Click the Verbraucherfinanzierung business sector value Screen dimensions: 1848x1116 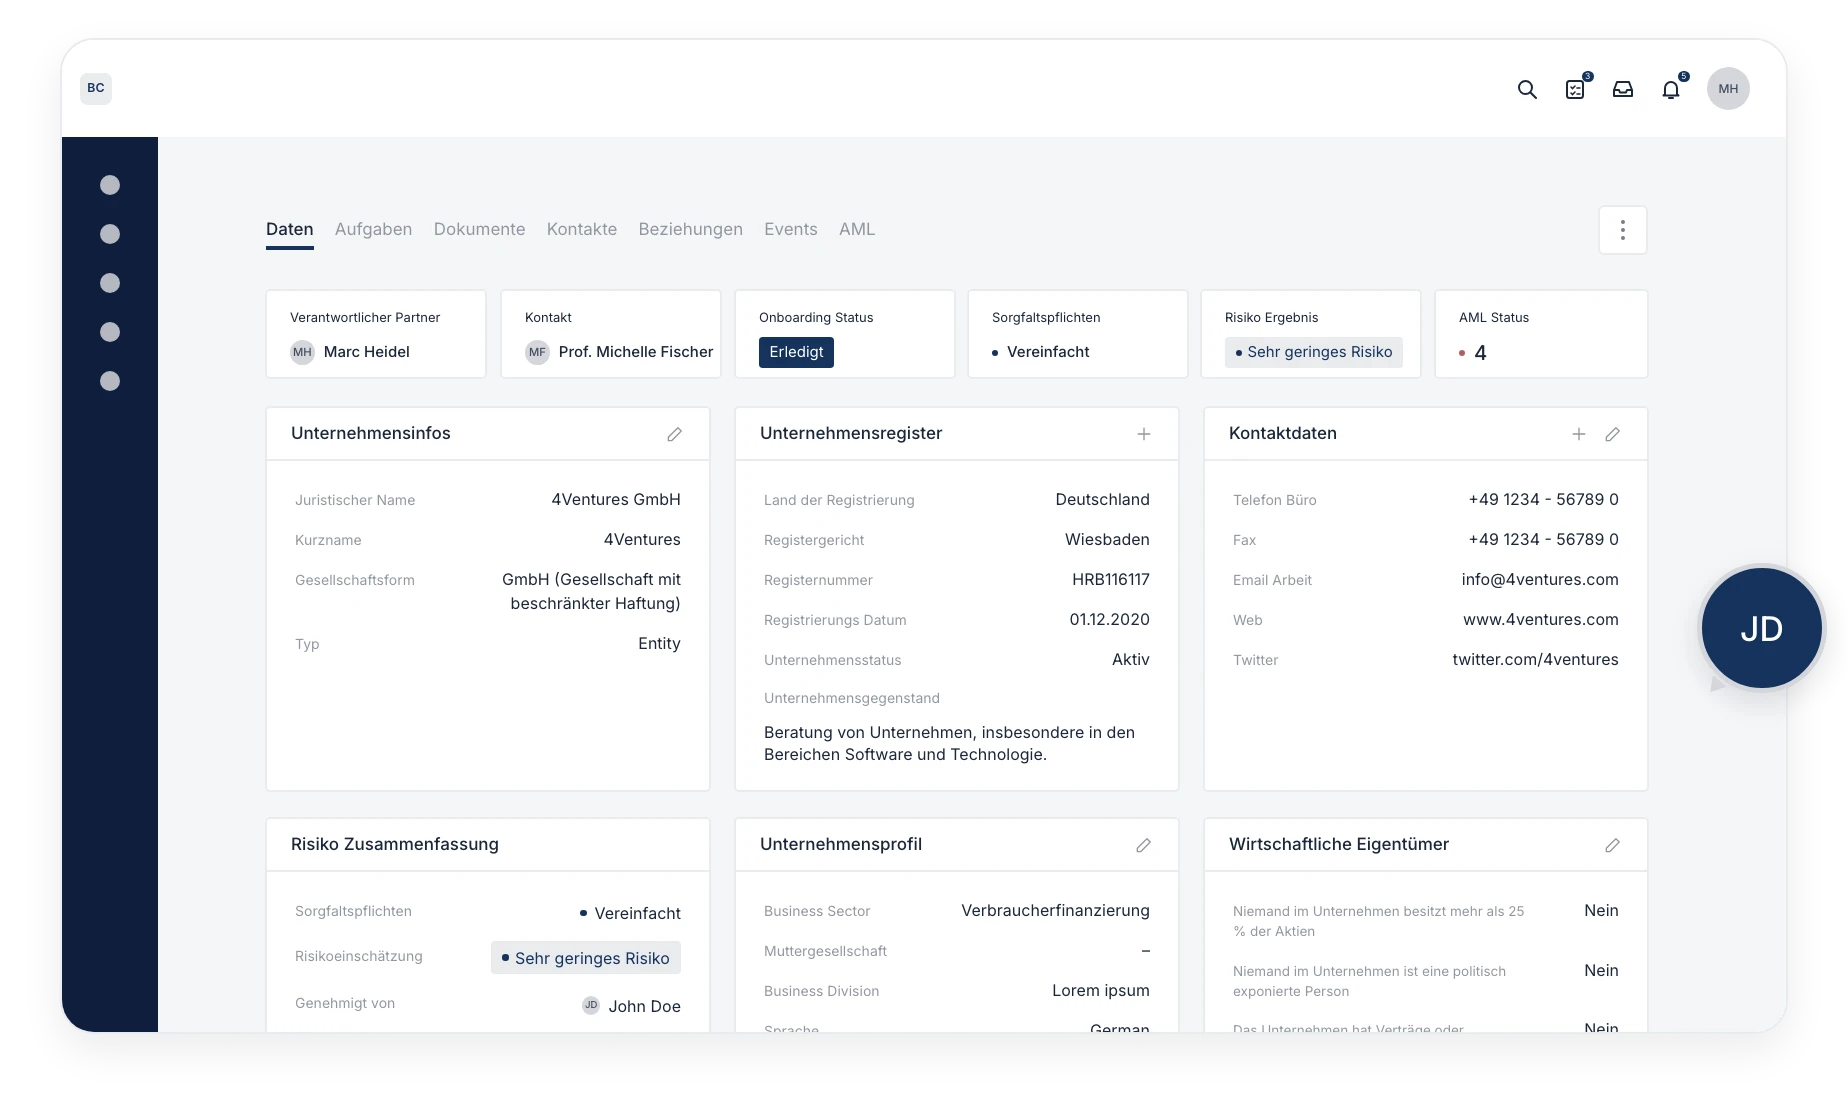[1055, 910]
